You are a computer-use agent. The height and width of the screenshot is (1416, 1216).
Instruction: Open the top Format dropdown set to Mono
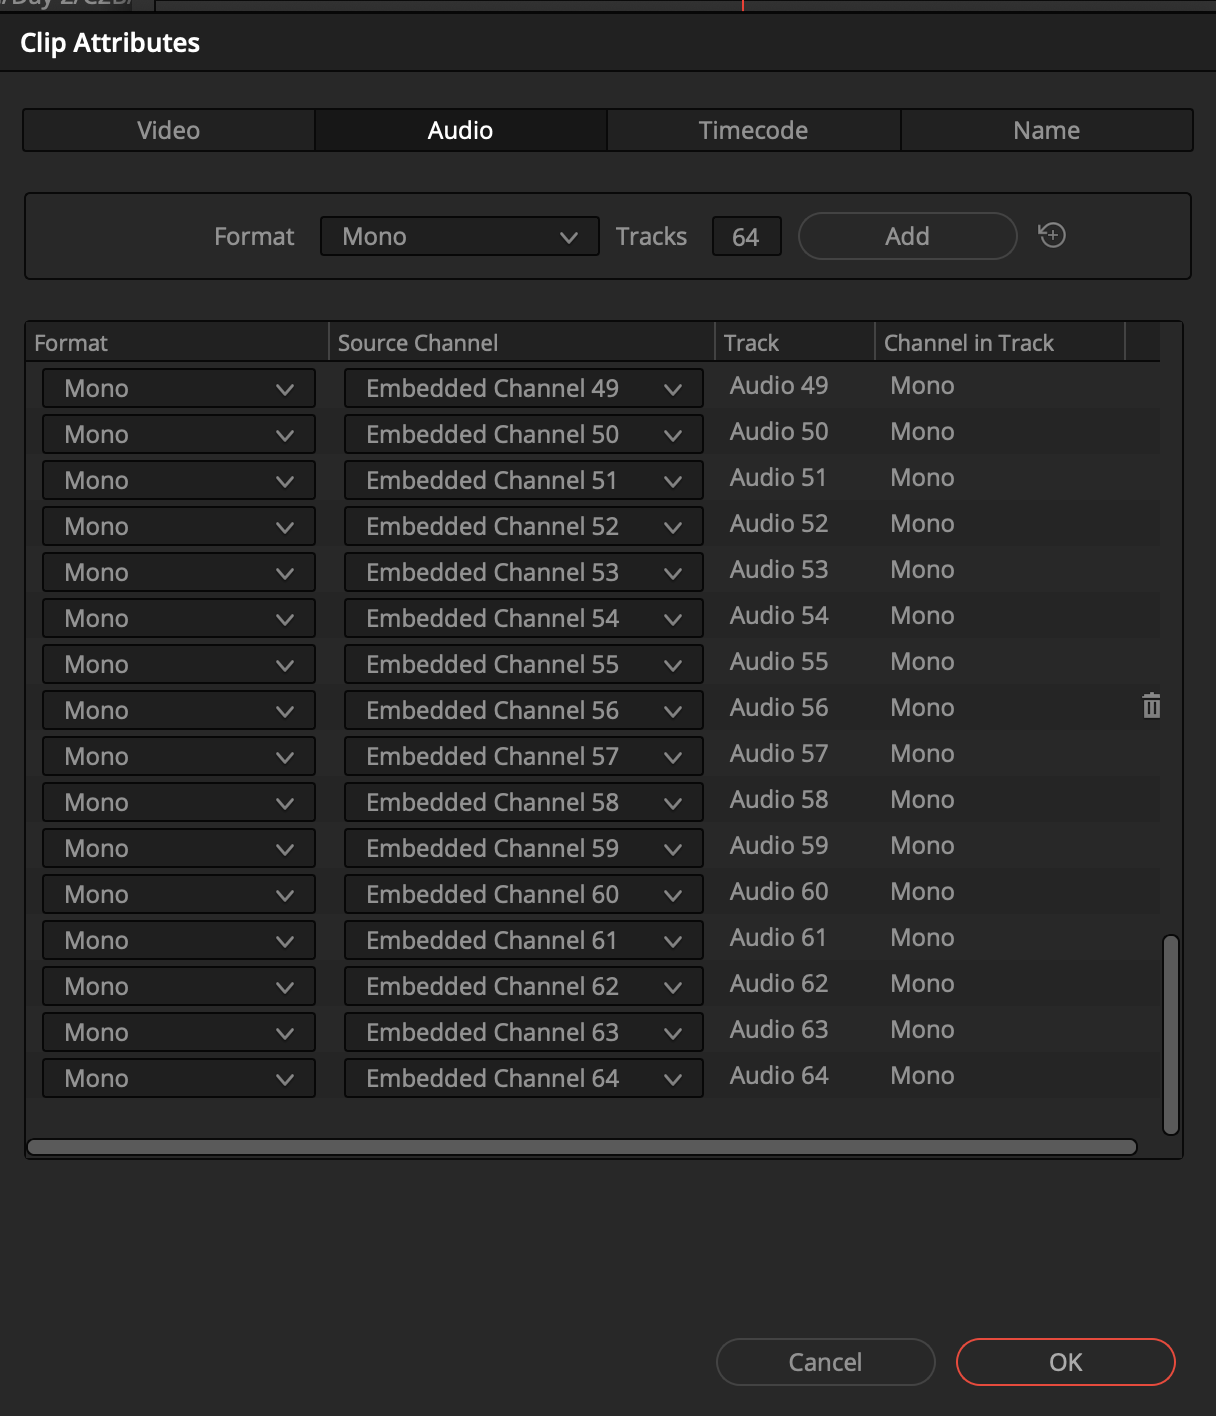click(459, 237)
